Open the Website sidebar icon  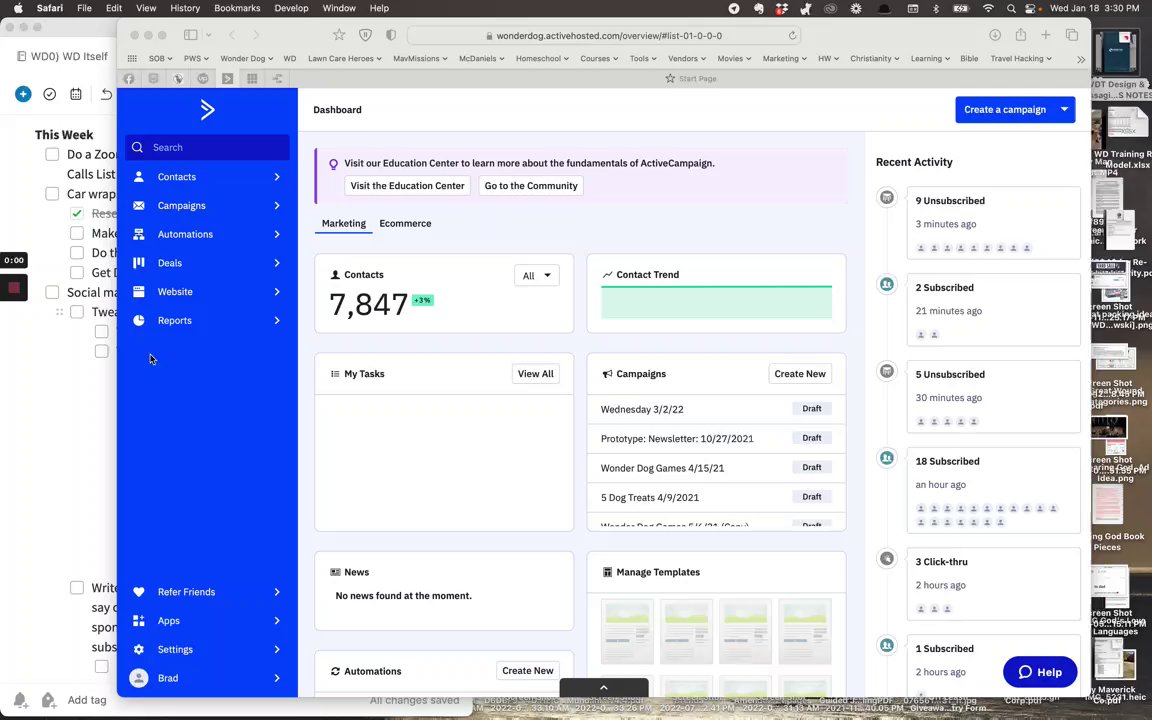tap(138, 292)
